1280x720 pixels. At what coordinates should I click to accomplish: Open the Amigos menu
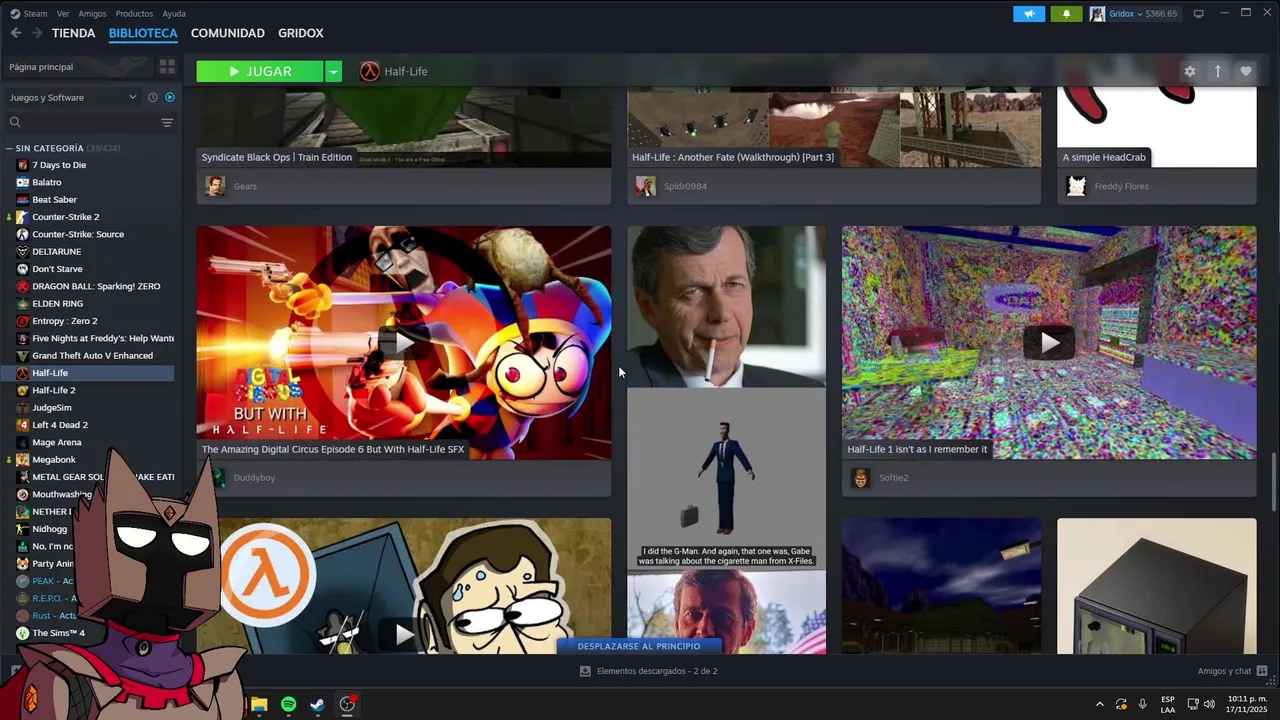coord(92,14)
